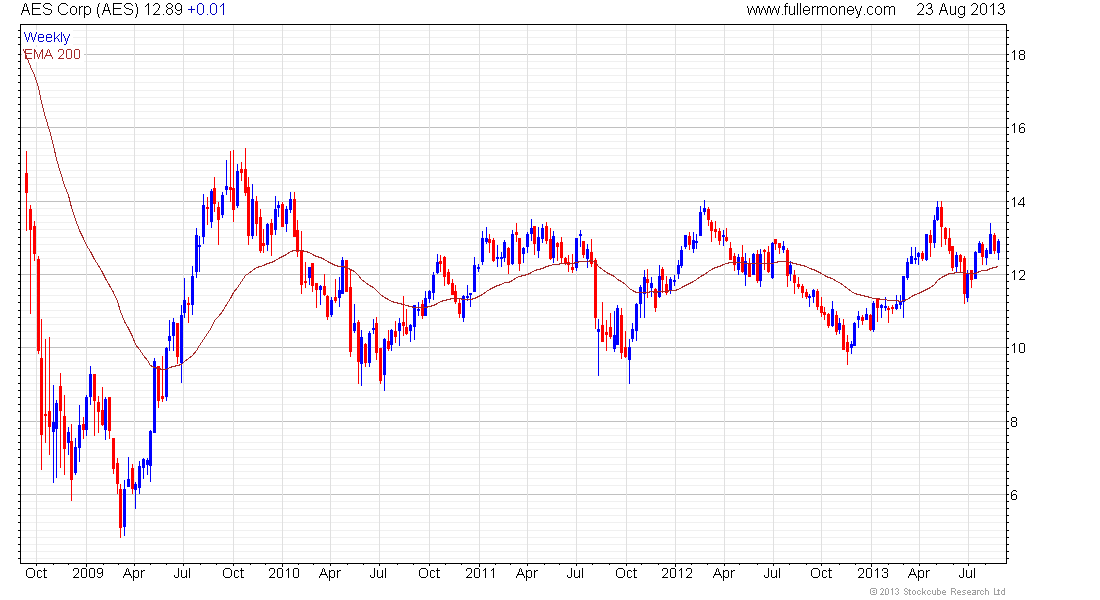Click the AES Corp (AES) chart title
1100x600 pixels.
click(80, 10)
